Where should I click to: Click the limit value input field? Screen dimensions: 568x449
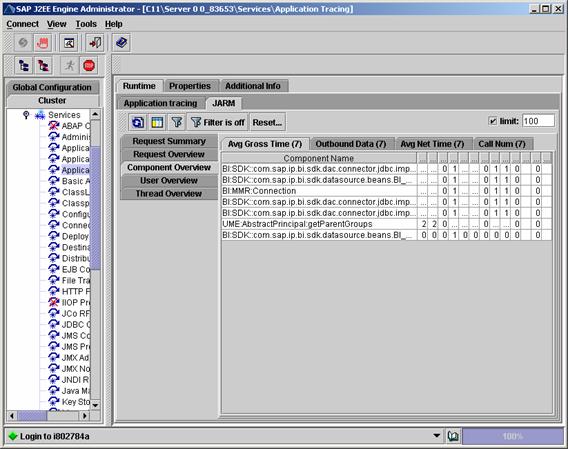point(538,121)
